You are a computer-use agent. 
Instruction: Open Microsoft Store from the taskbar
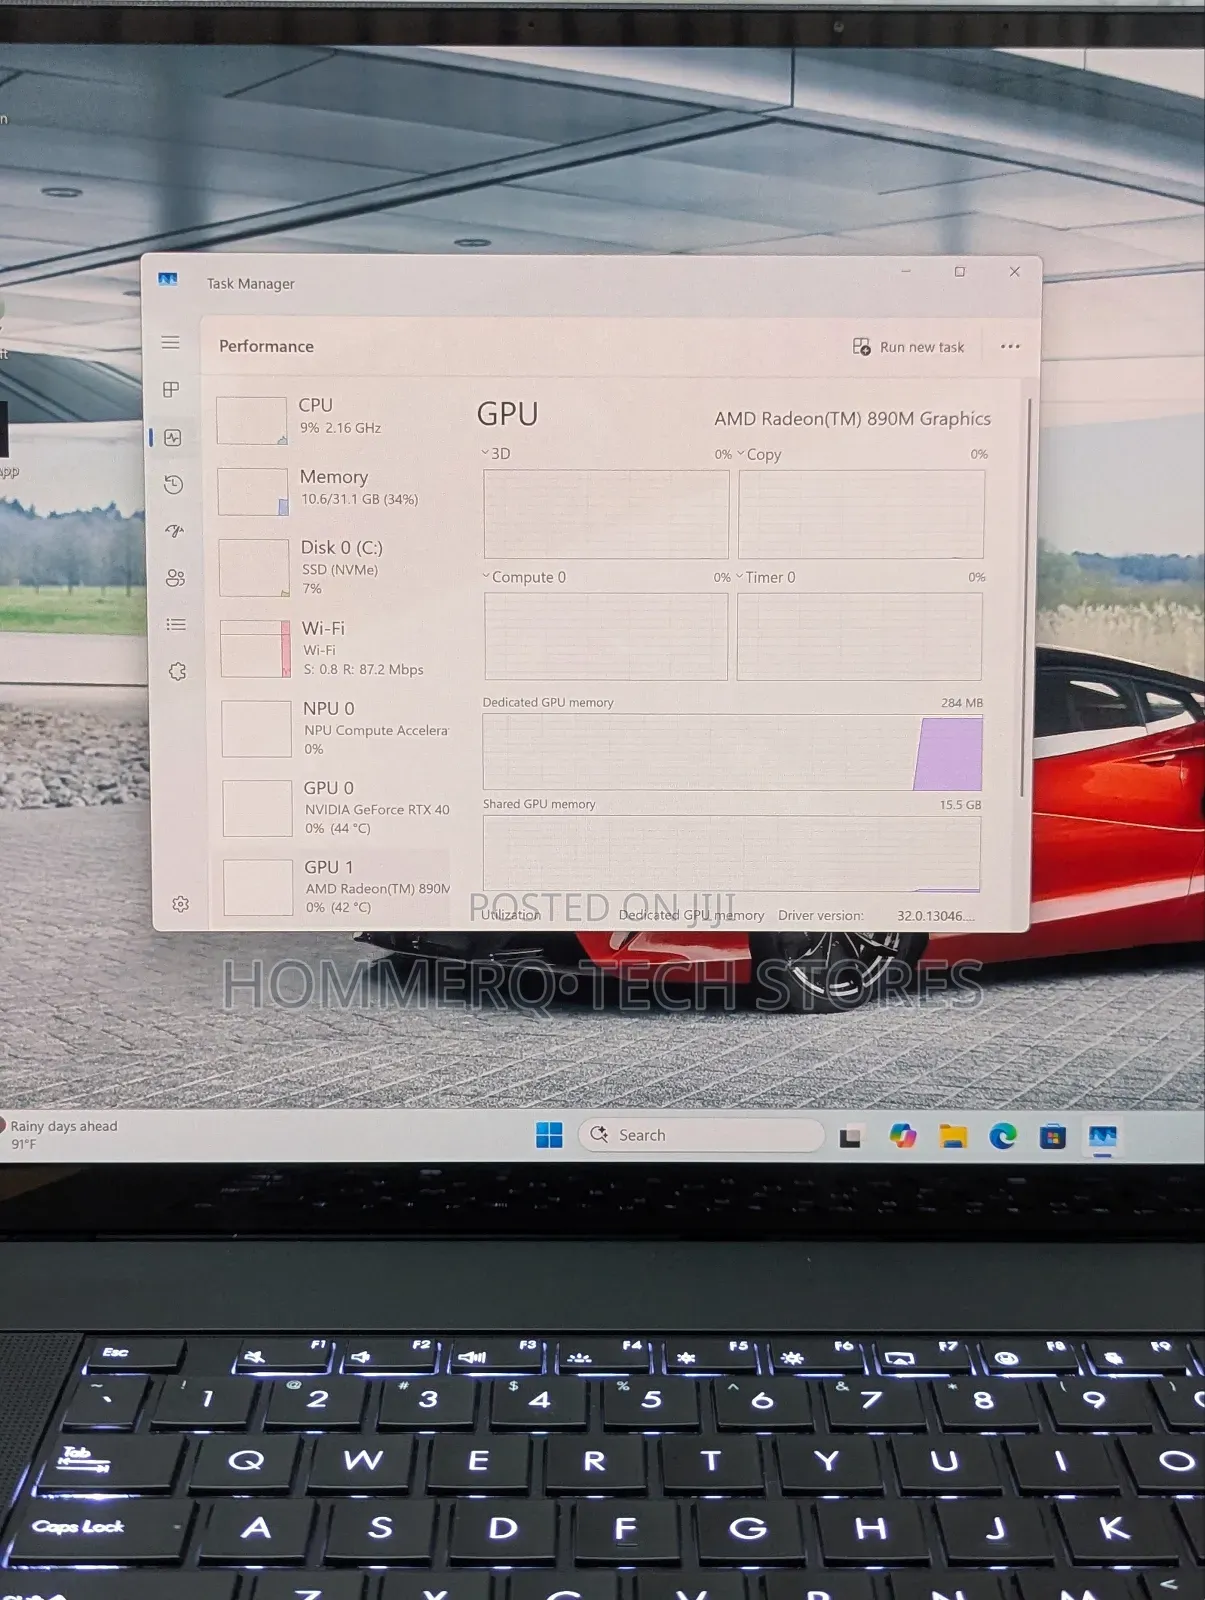coord(1053,1136)
